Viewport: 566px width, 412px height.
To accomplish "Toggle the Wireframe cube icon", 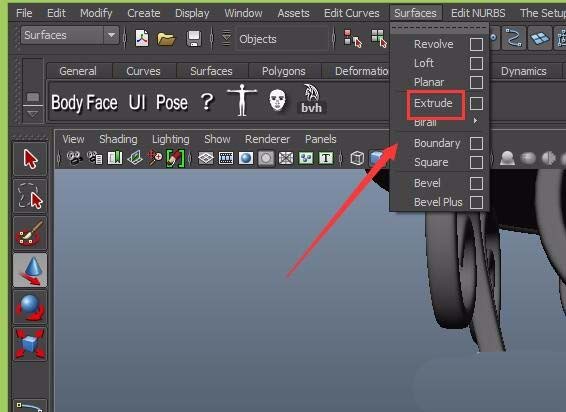I will tap(357, 158).
